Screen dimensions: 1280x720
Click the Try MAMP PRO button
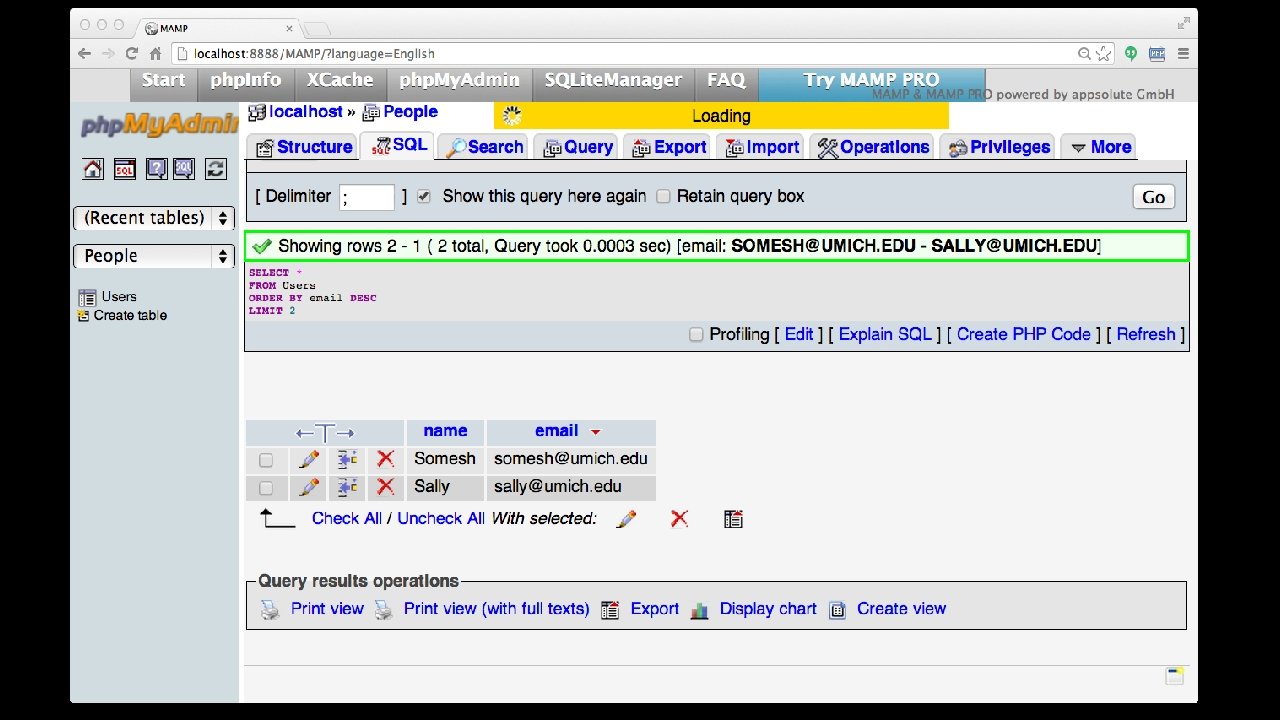871,80
